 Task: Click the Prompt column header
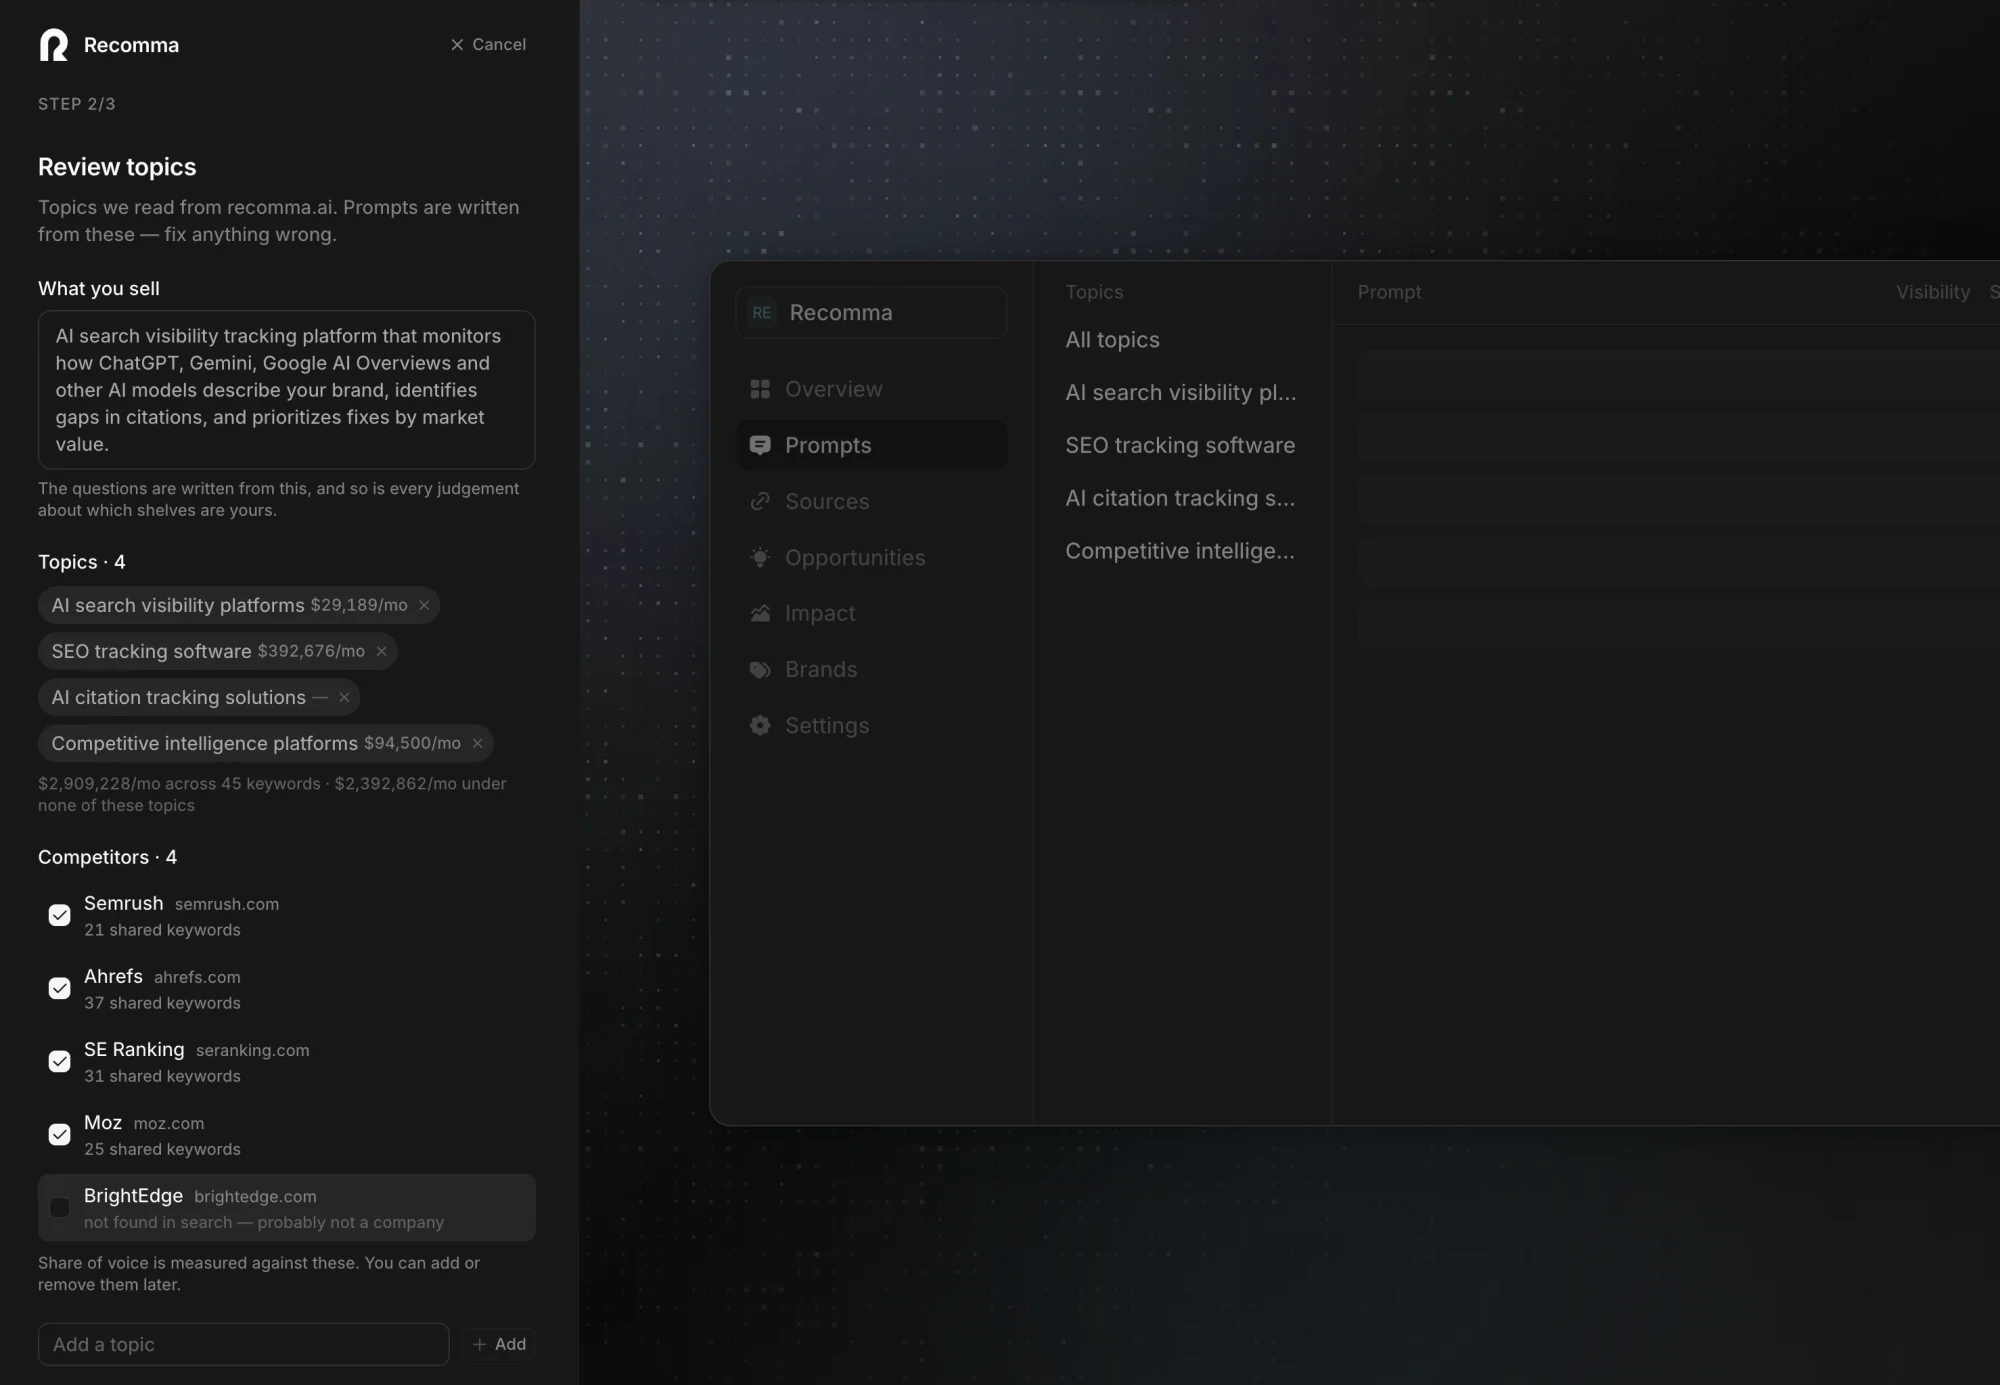[x=1389, y=292]
